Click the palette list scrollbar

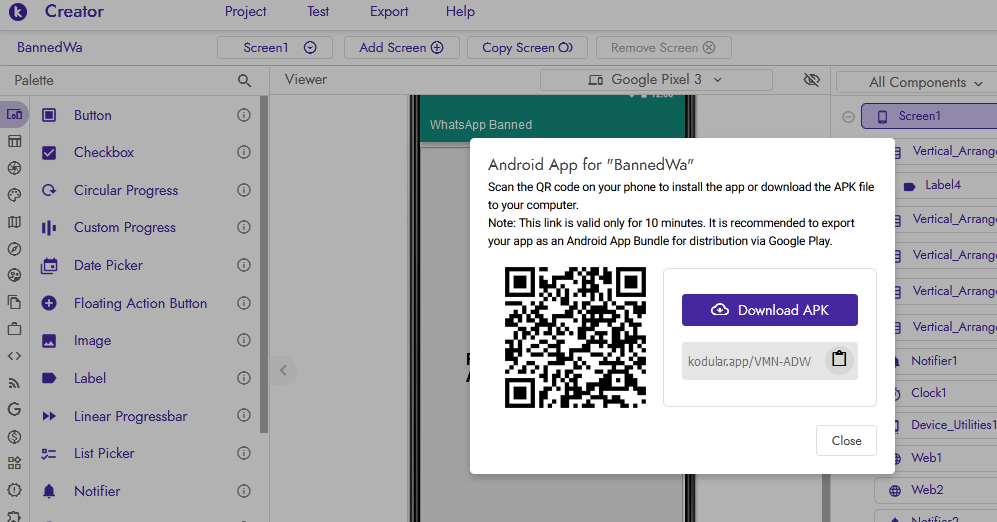[x=264, y=264]
